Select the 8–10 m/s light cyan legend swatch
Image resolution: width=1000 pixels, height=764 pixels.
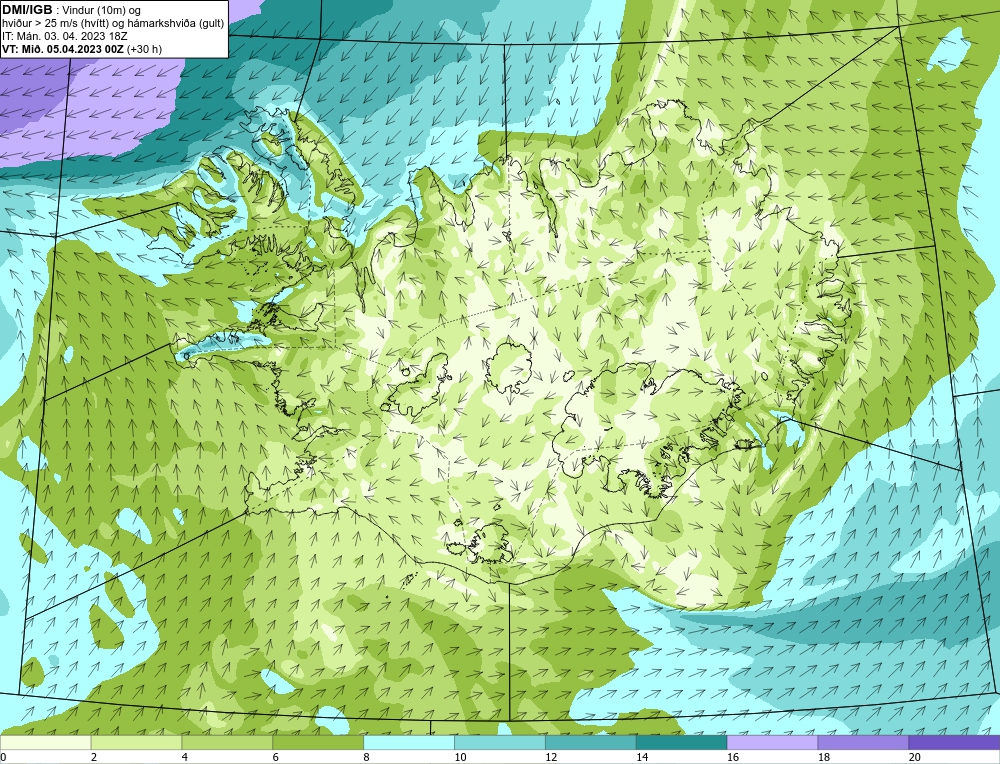[409, 743]
